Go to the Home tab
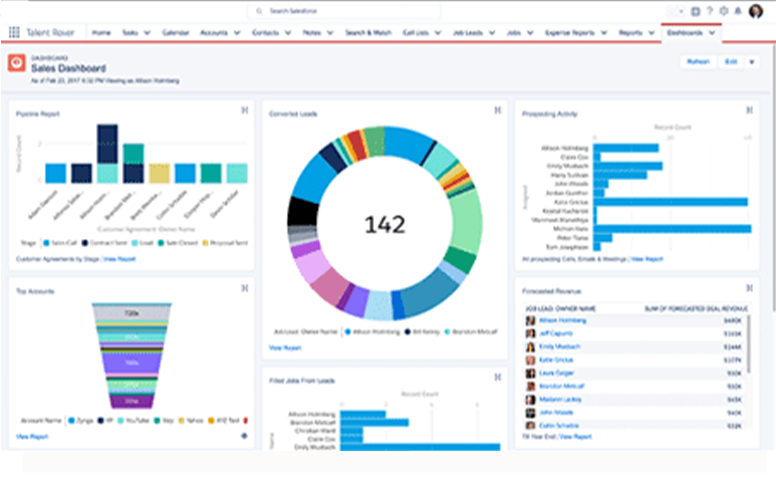This screenshot has height=494, width=776. (x=101, y=33)
